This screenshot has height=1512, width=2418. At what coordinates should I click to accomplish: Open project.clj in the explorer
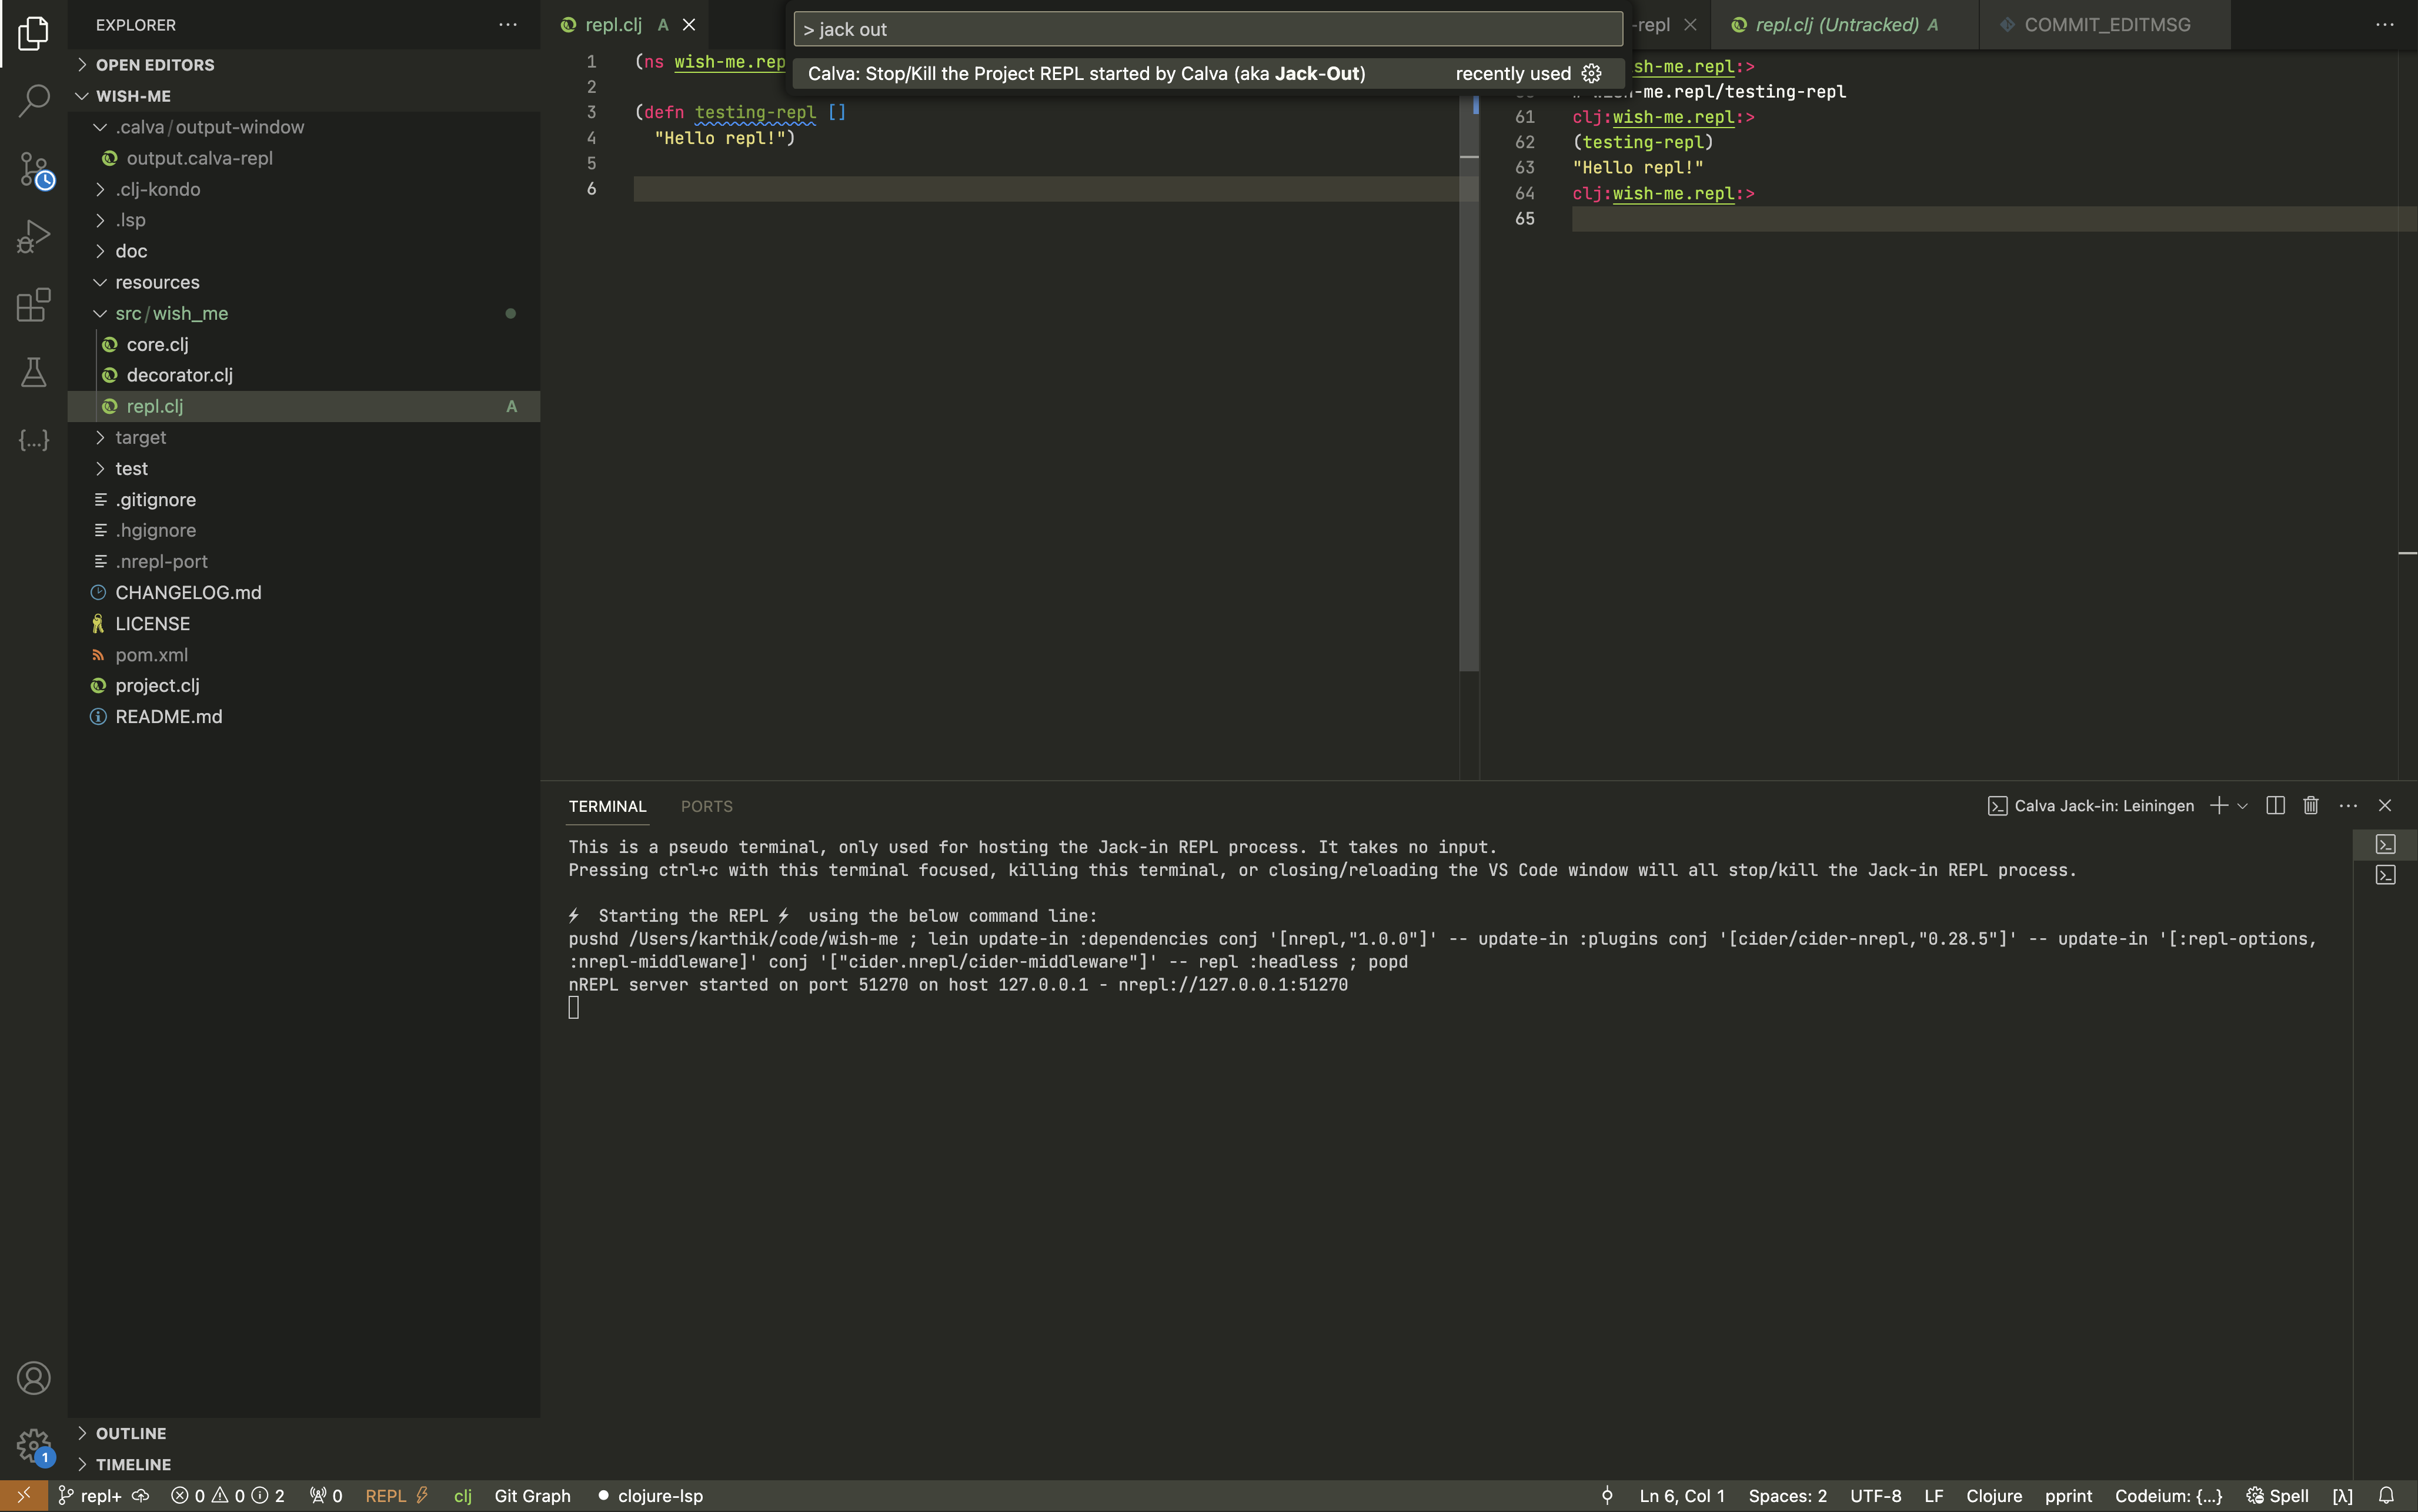tap(304, 685)
